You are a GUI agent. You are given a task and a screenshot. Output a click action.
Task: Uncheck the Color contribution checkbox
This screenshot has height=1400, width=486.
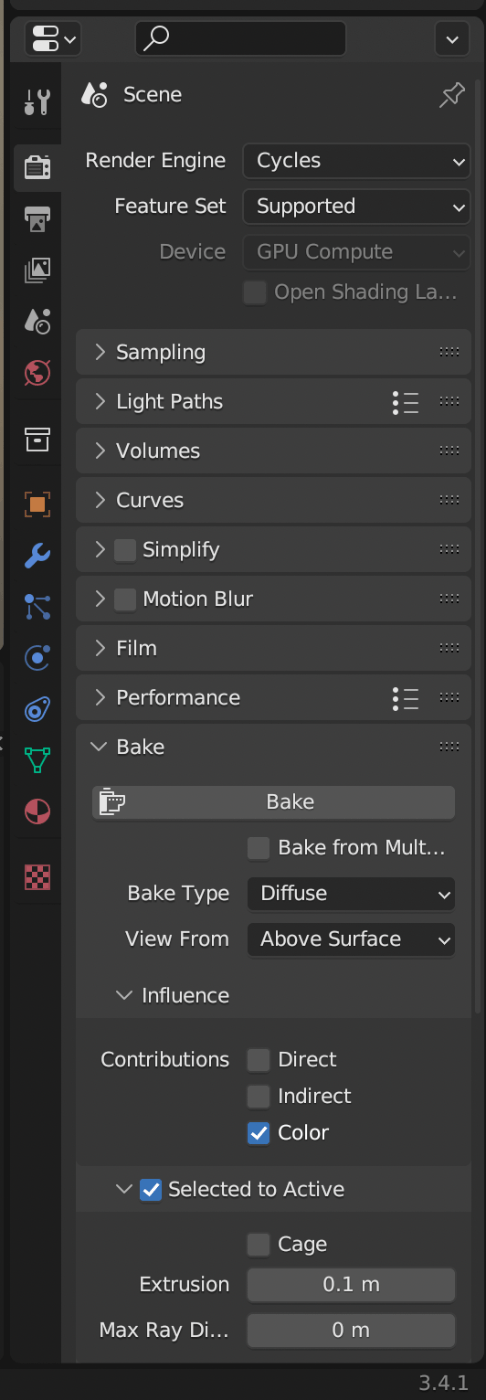click(258, 1133)
